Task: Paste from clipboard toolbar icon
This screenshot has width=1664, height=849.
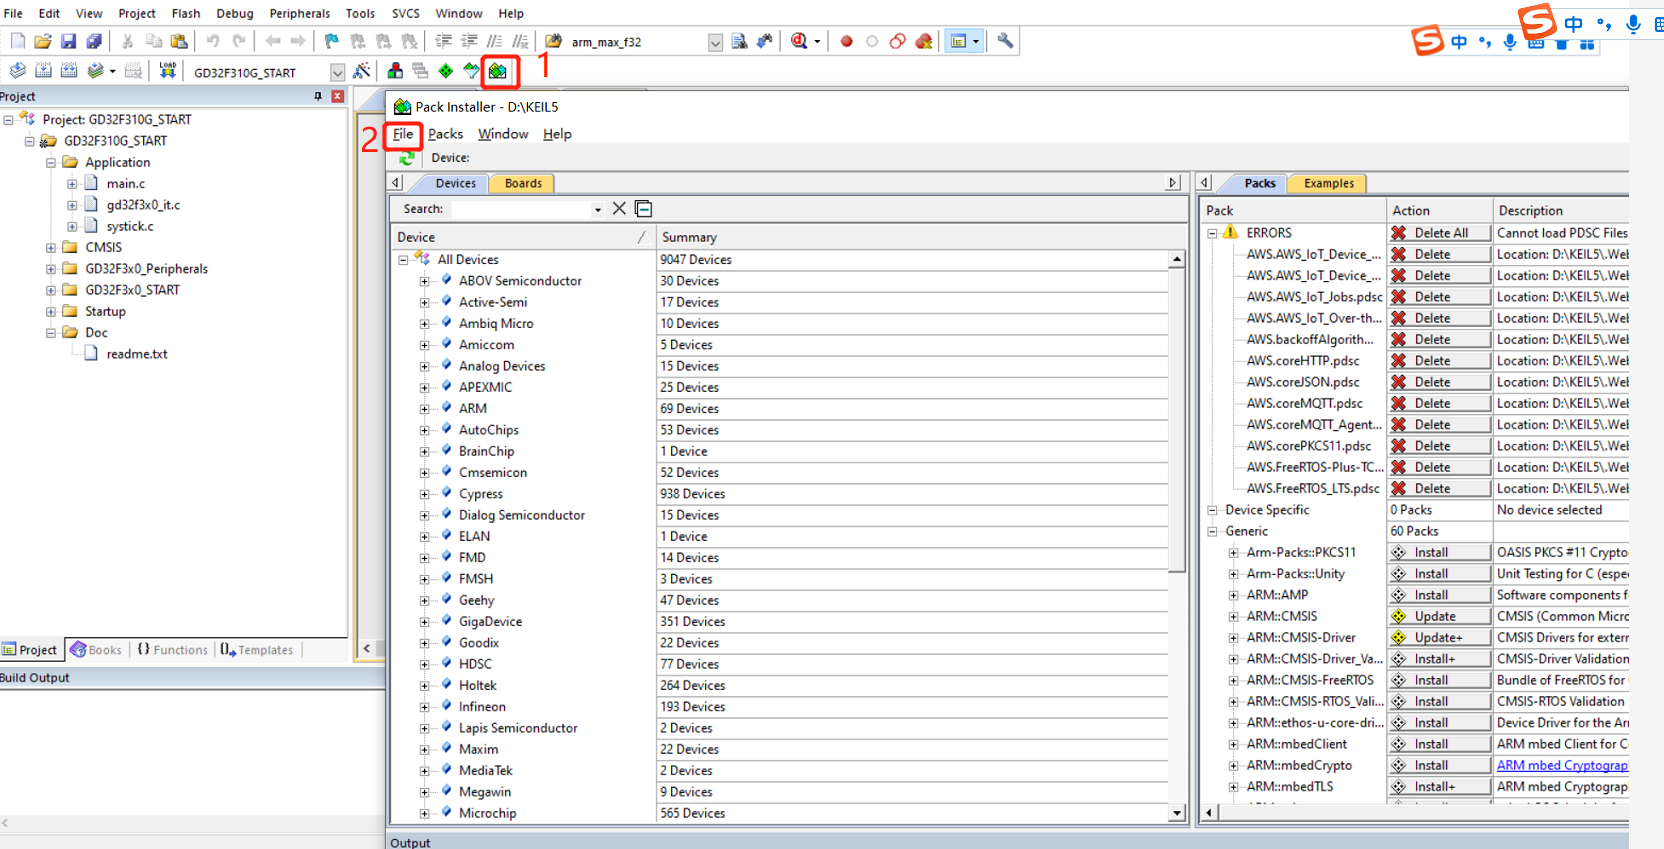Action: tap(179, 41)
